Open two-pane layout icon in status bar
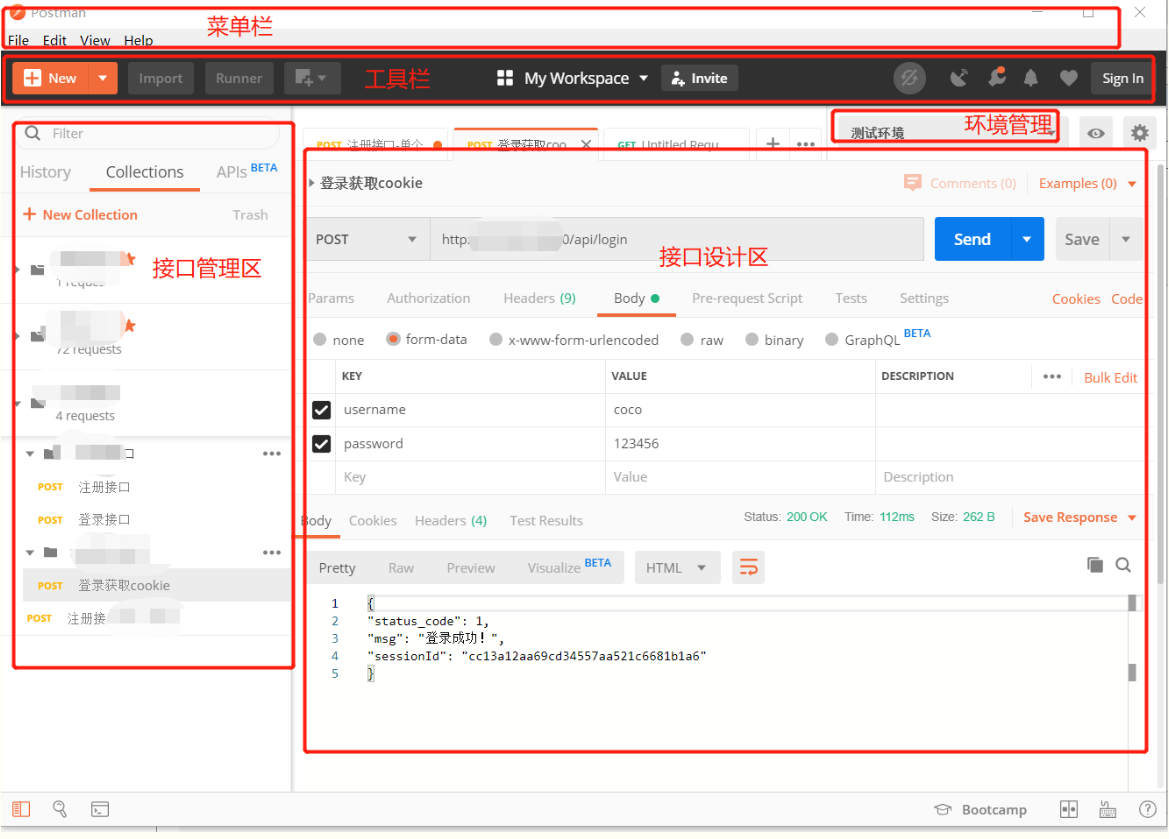Viewport: 1169px width, 839px height. pyautogui.click(x=1068, y=809)
